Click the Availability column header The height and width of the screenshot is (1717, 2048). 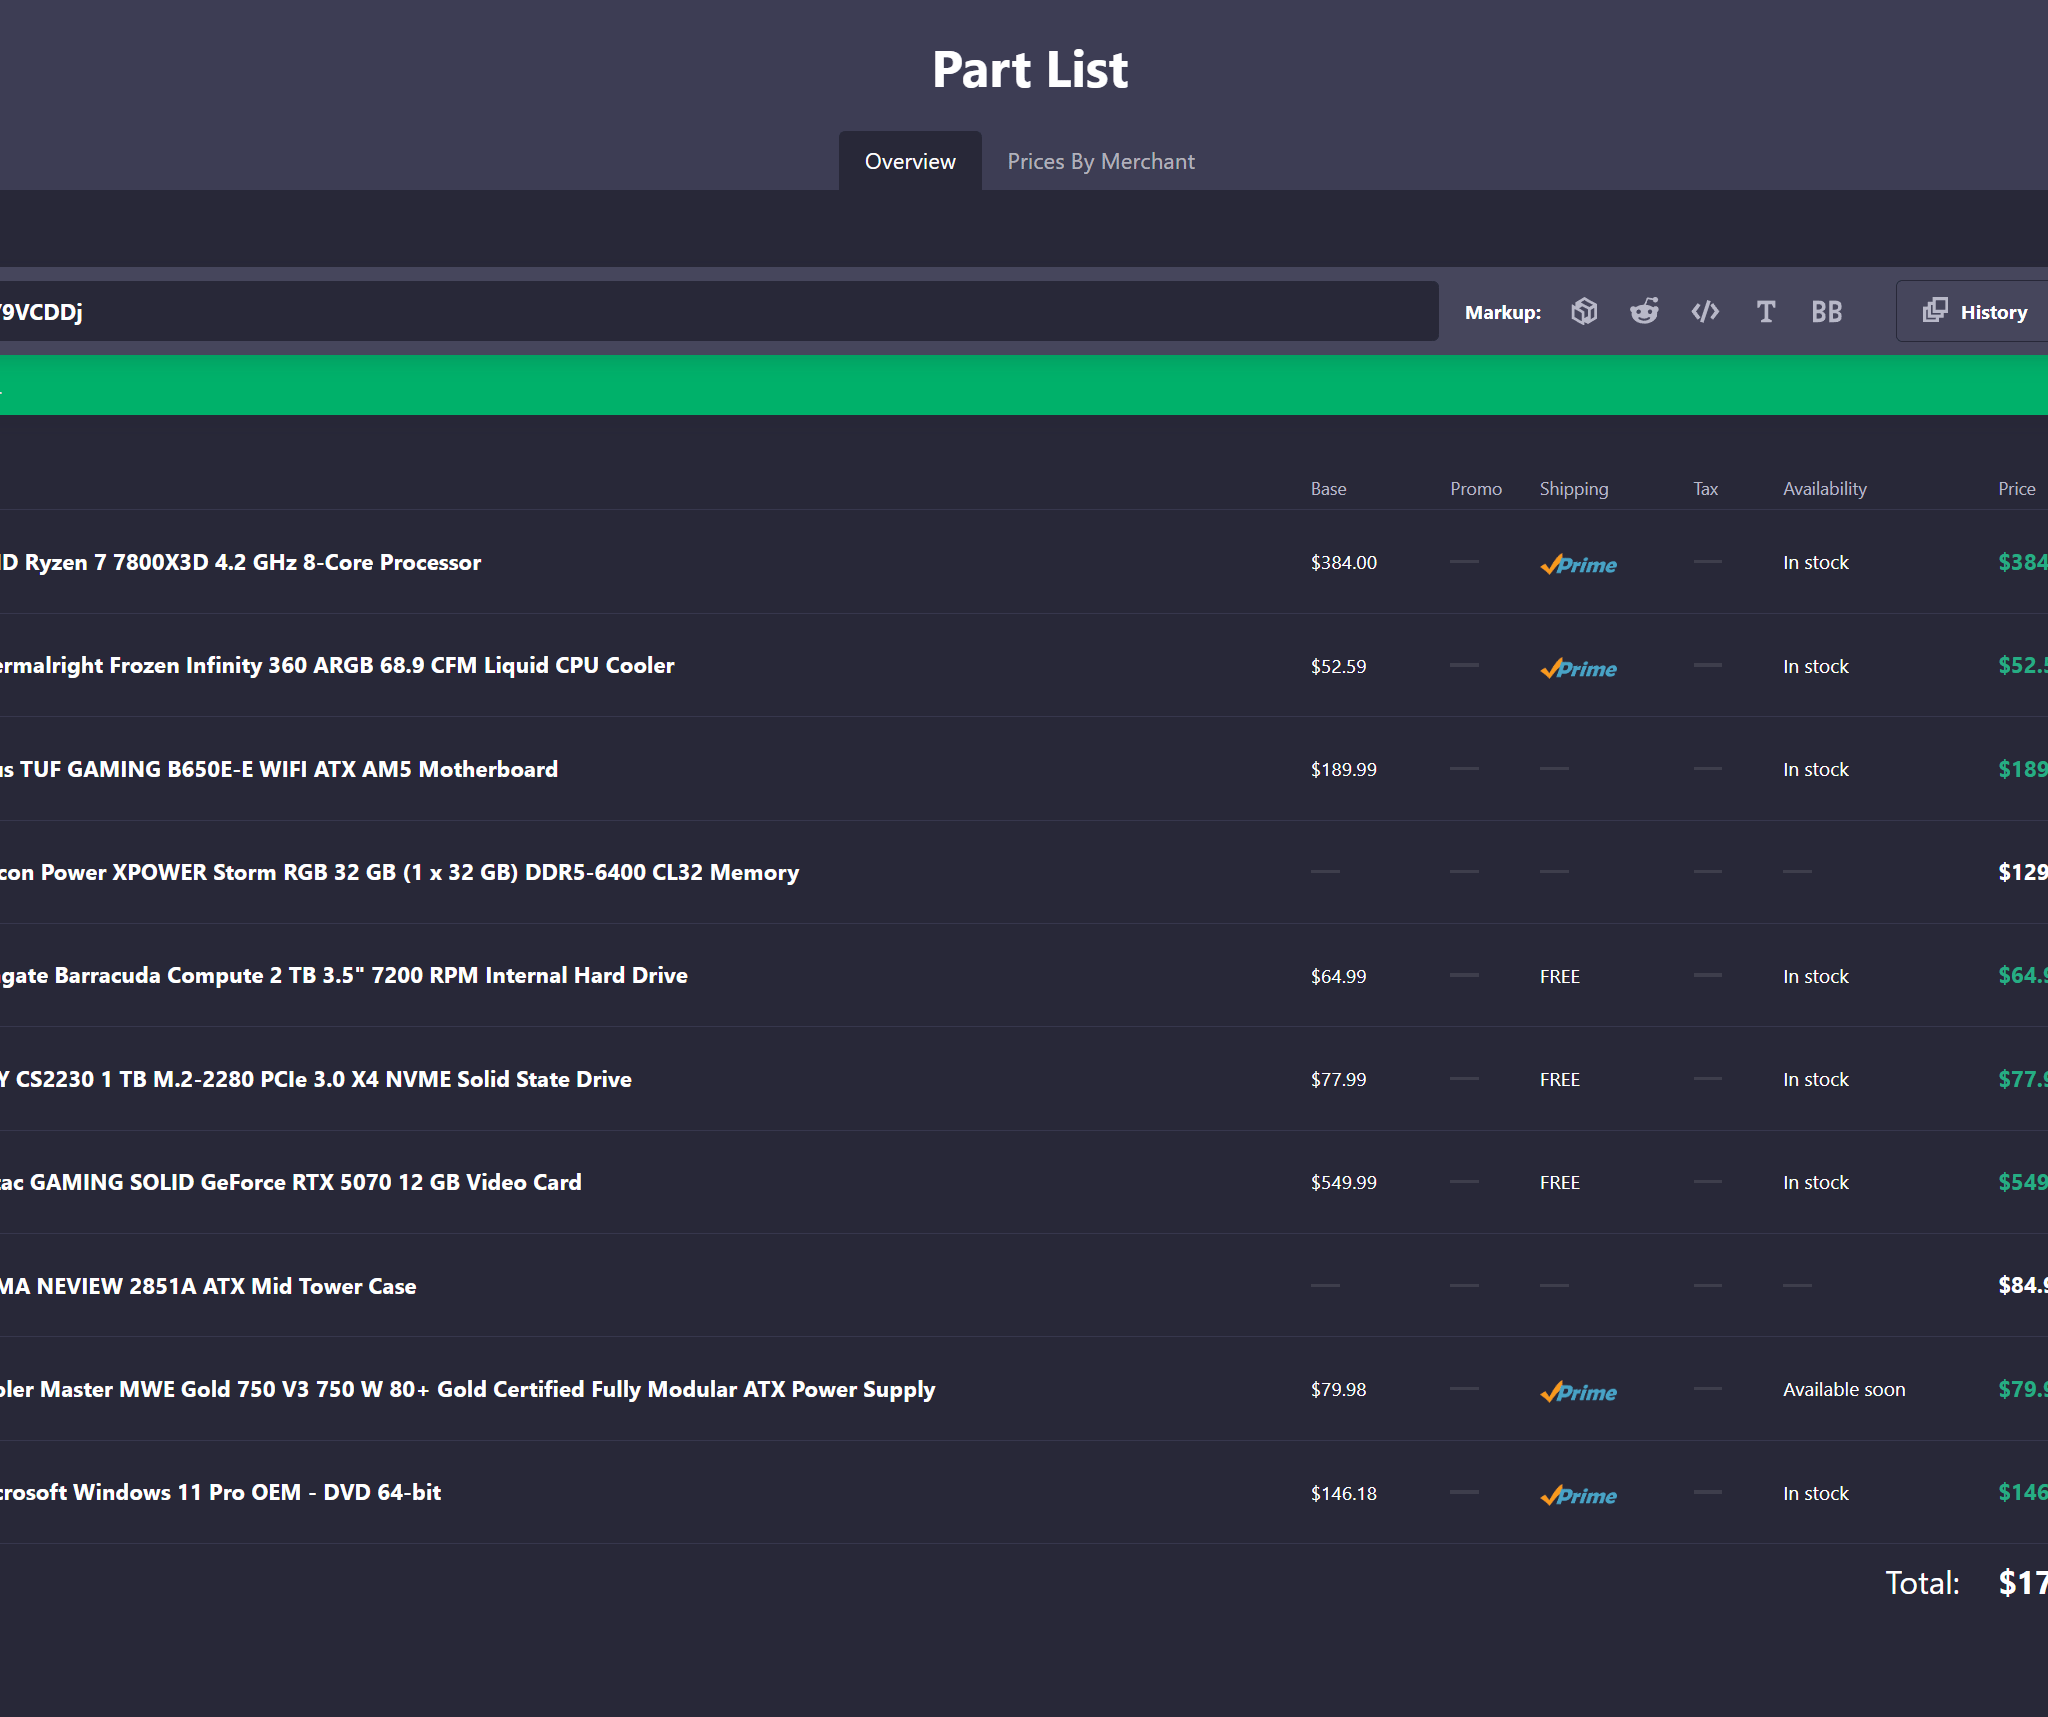coord(1825,489)
